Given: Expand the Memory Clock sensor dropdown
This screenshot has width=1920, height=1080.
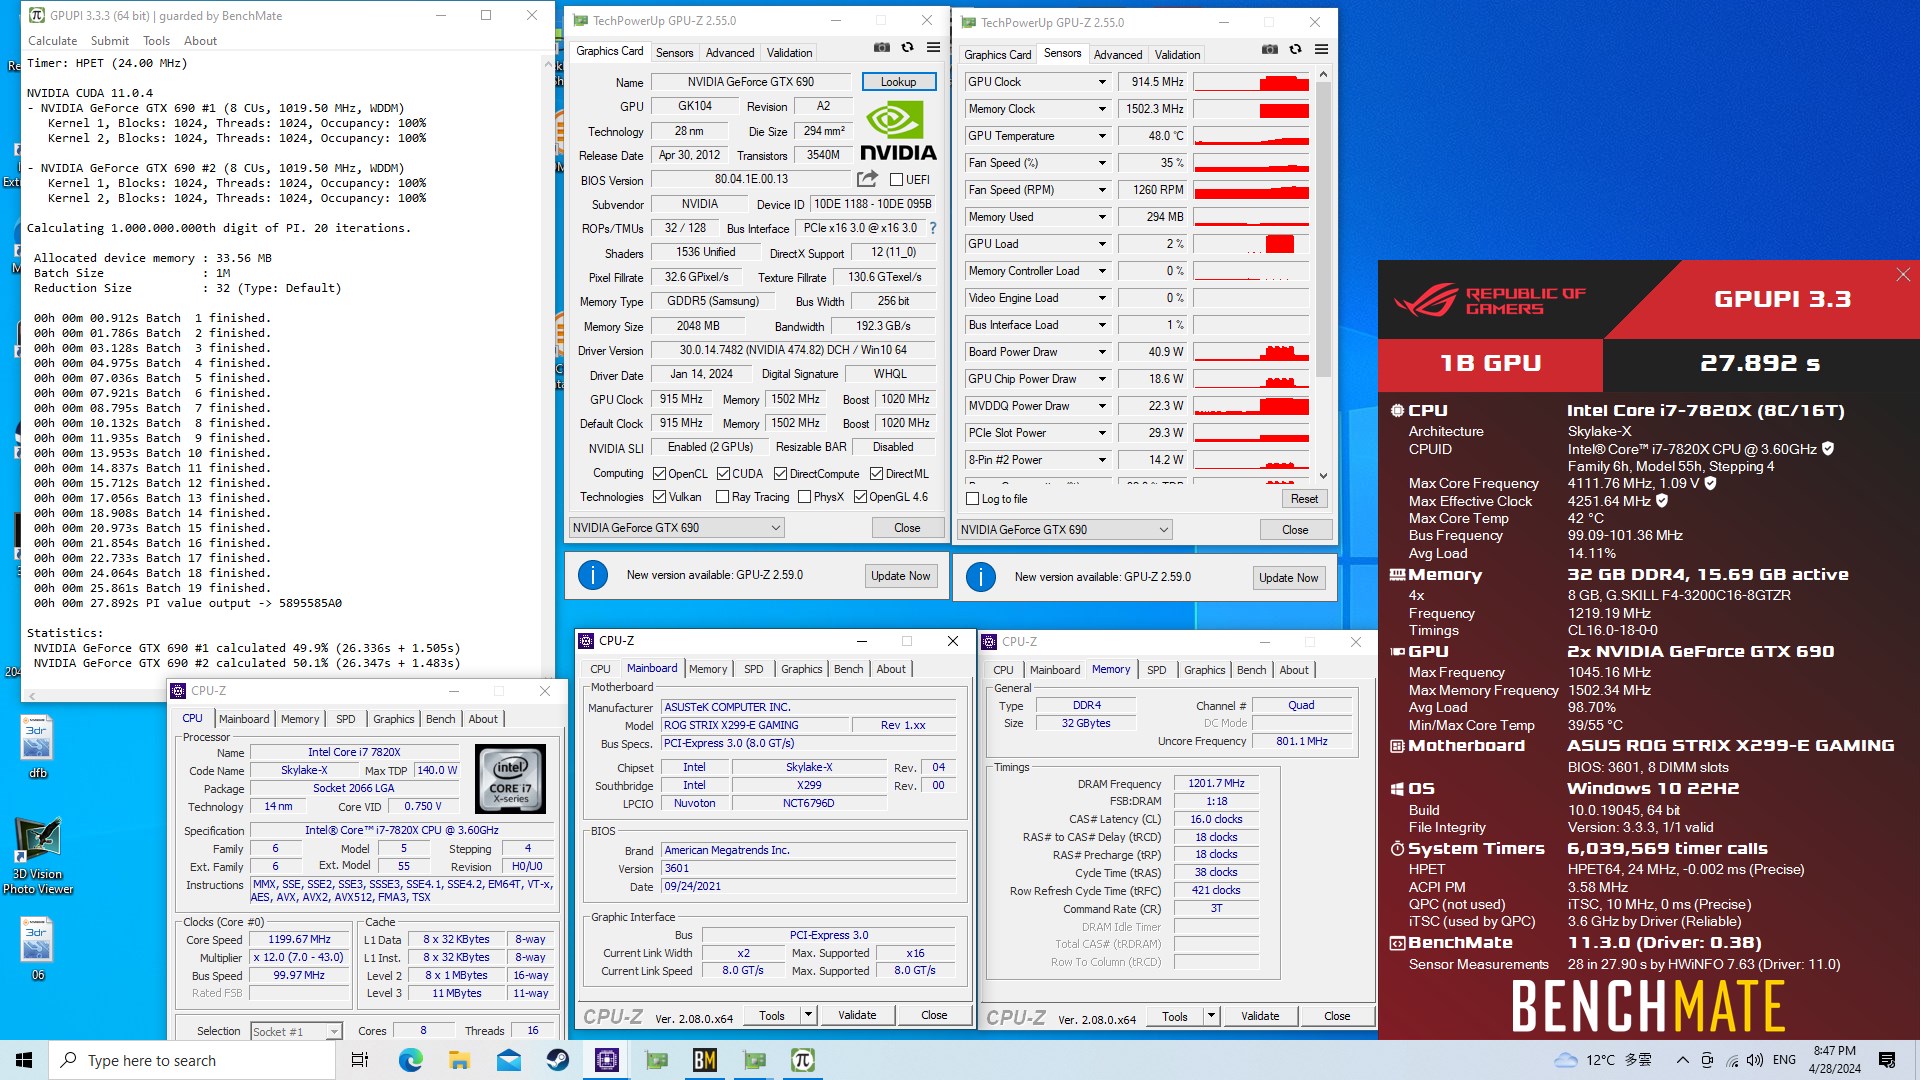Looking at the screenshot, I should pos(1102,109).
